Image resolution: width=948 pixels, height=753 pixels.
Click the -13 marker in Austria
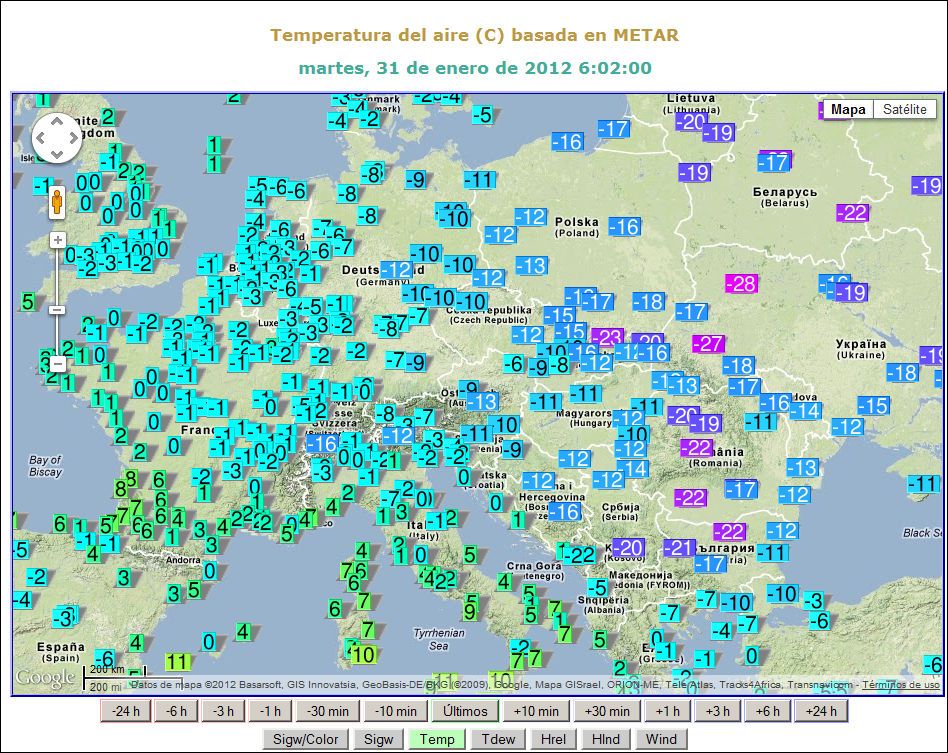tap(482, 401)
